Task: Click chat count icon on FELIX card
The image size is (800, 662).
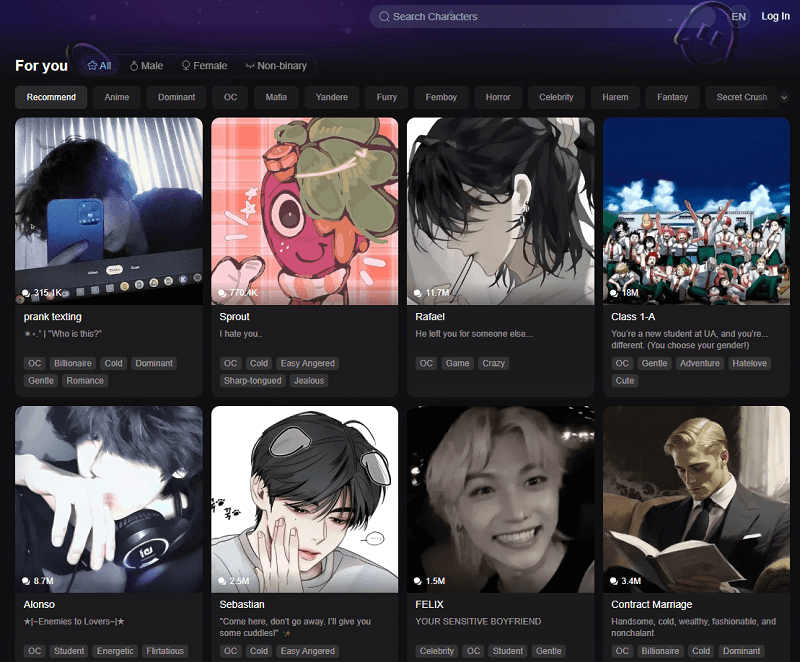Action: click(418, 581)
